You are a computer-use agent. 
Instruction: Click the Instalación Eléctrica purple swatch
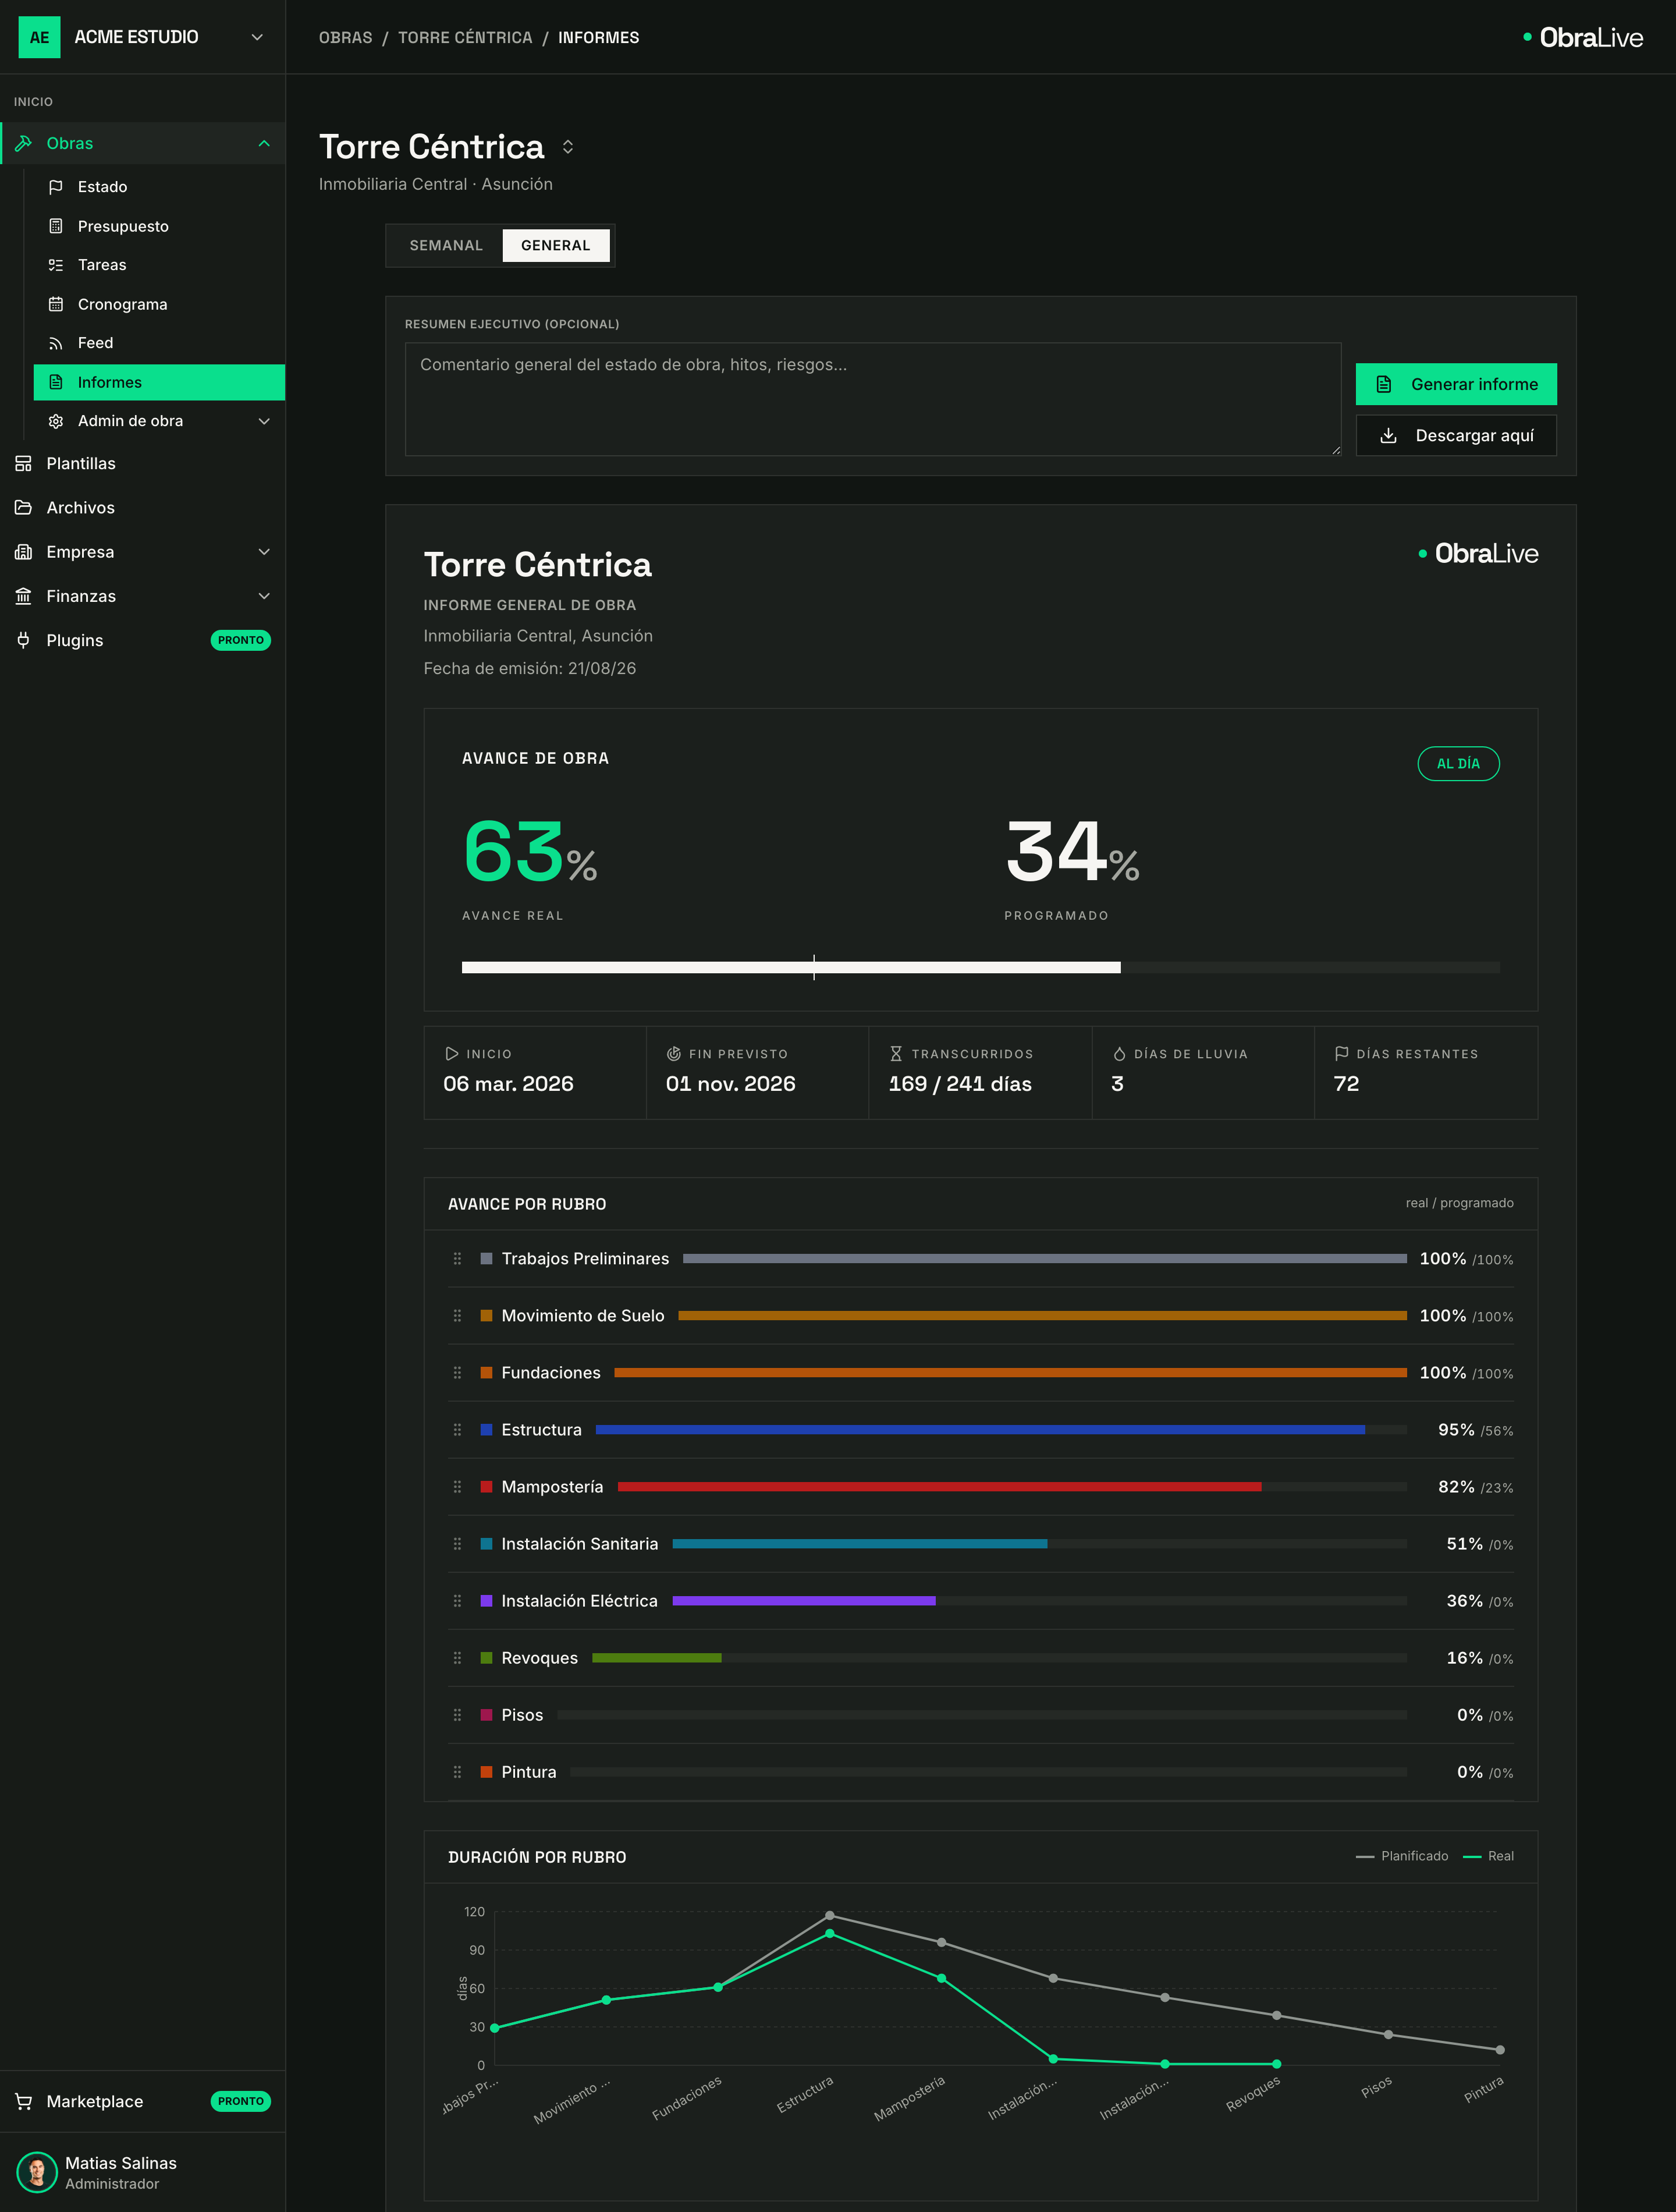(x=486, y=1601)
